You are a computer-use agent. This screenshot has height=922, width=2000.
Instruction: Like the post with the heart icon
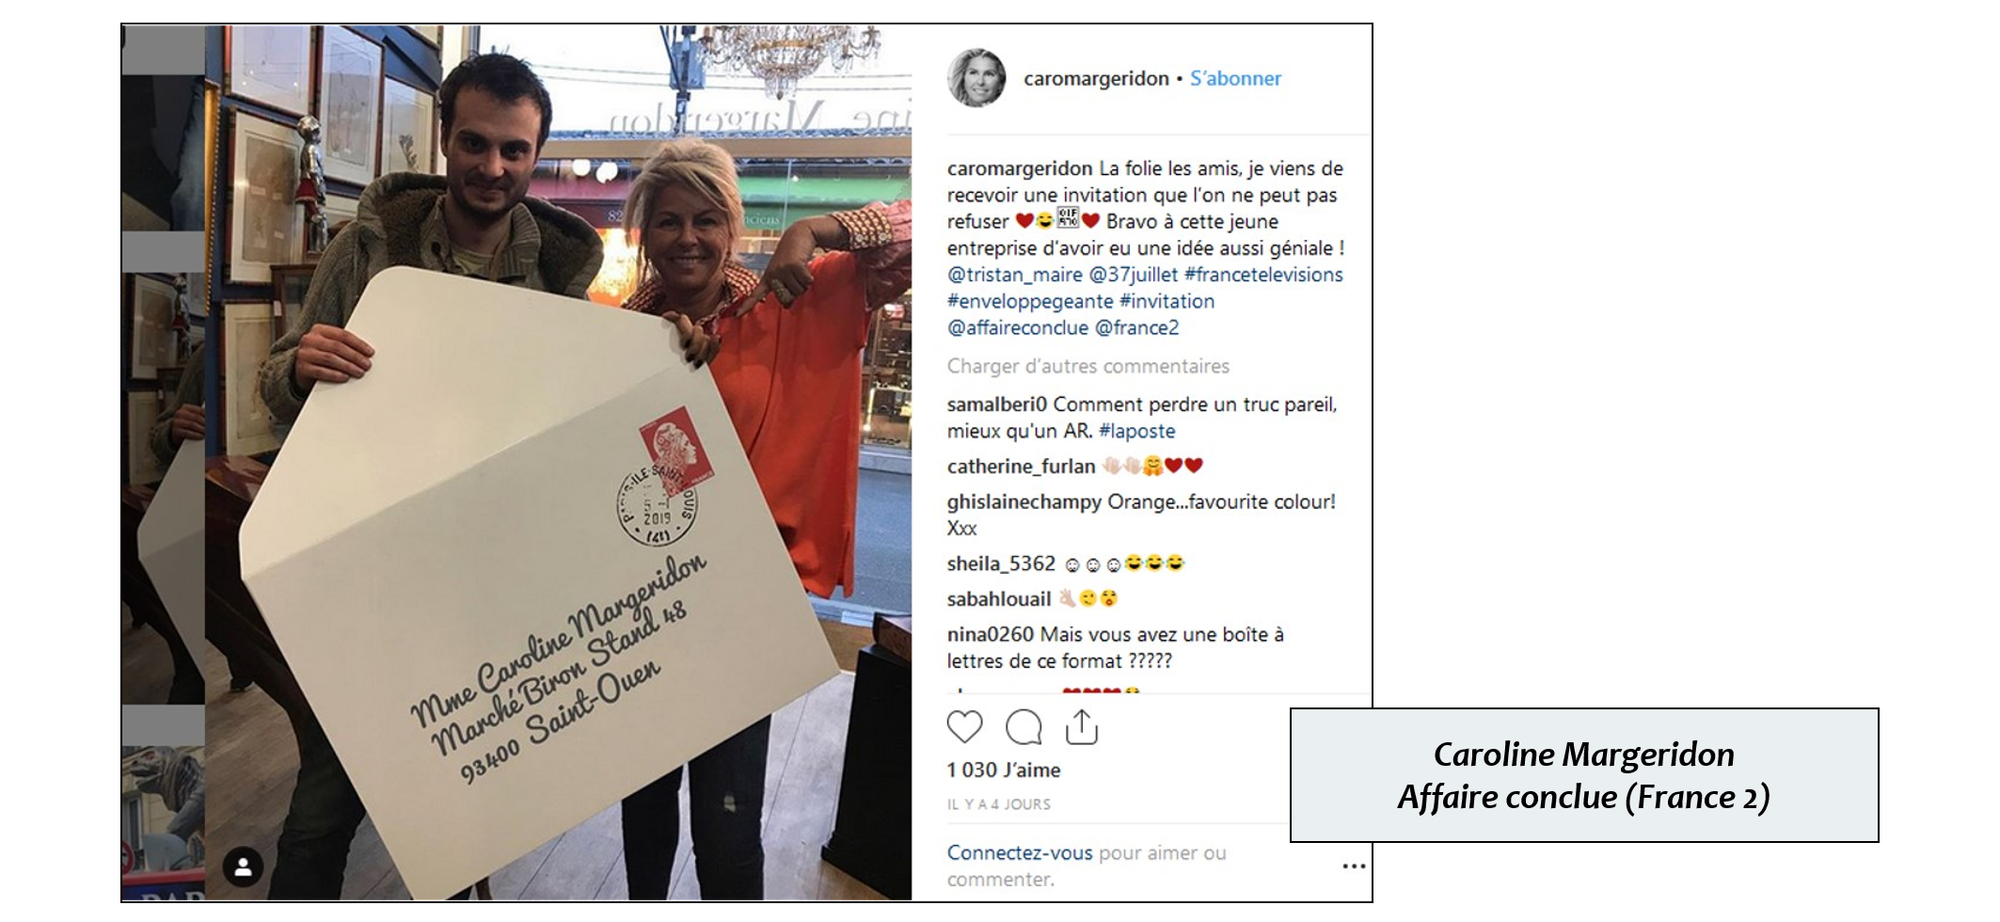(965, 727)
